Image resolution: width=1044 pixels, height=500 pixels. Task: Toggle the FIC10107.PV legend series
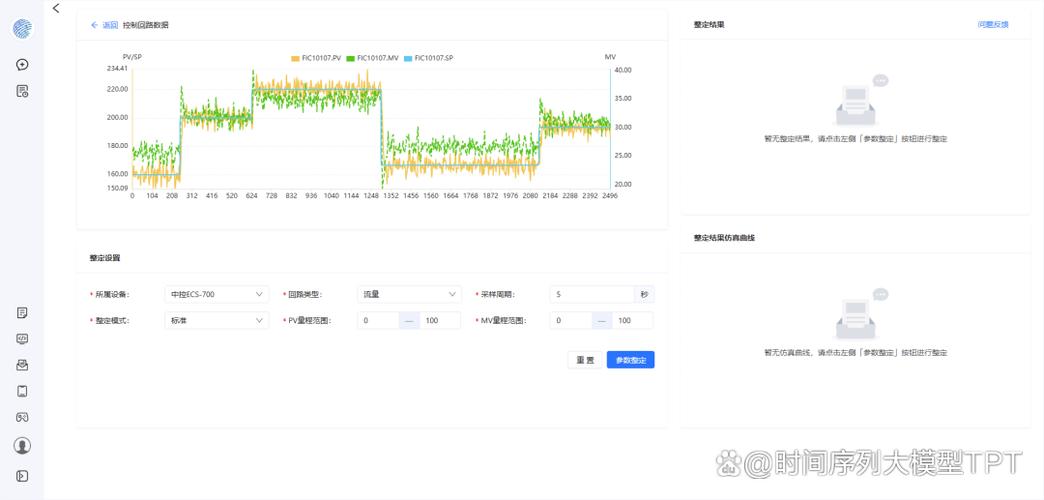pos(316,58)
